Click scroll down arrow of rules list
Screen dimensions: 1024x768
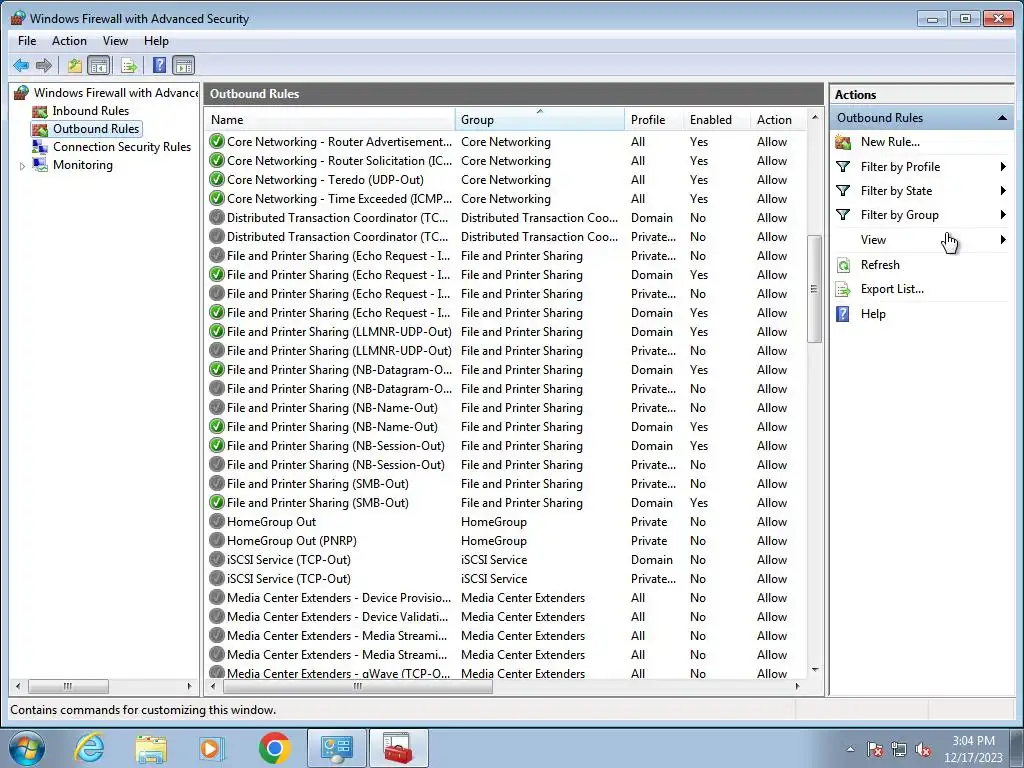[814, 670]
